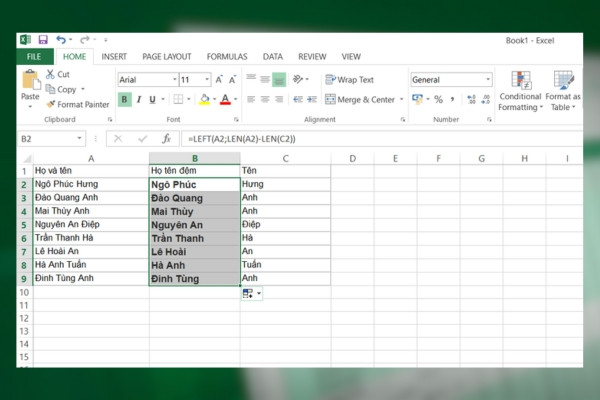This screenshot has height=400, width=600.
Task: Open Alignment dialog launcher
Action: 403,119
